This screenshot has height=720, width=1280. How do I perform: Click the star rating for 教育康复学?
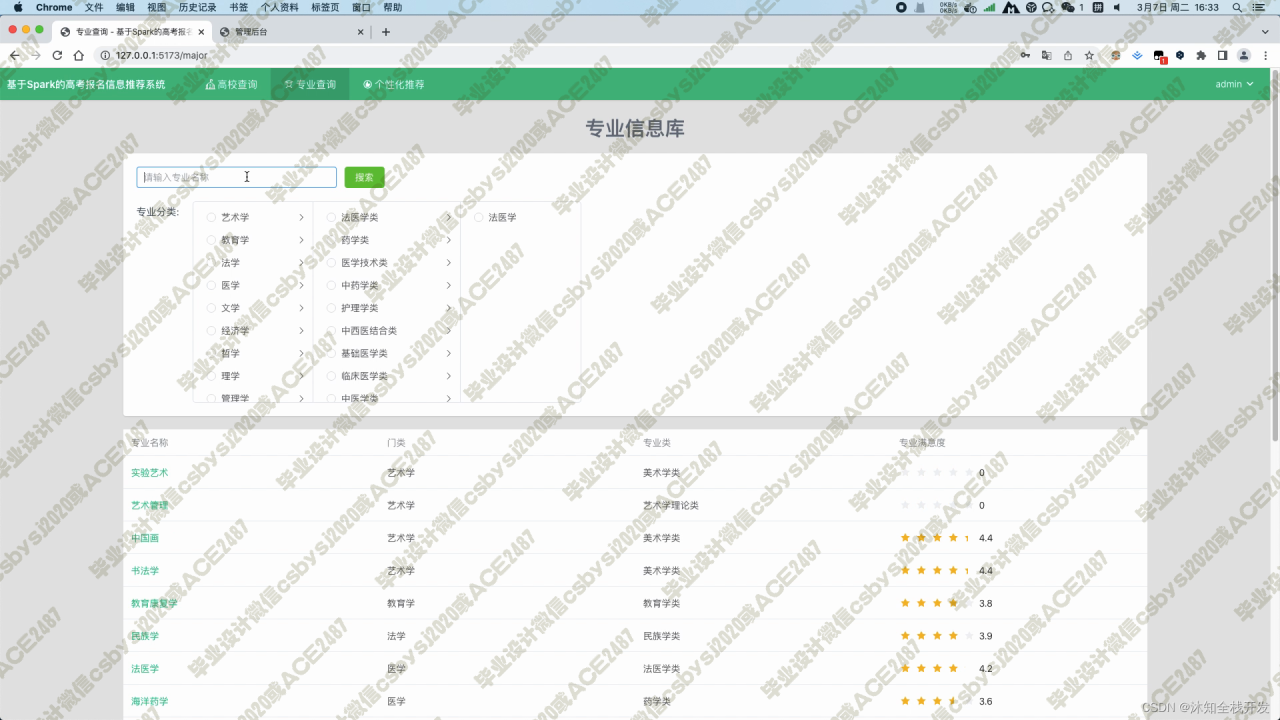(x=937, y=603)
